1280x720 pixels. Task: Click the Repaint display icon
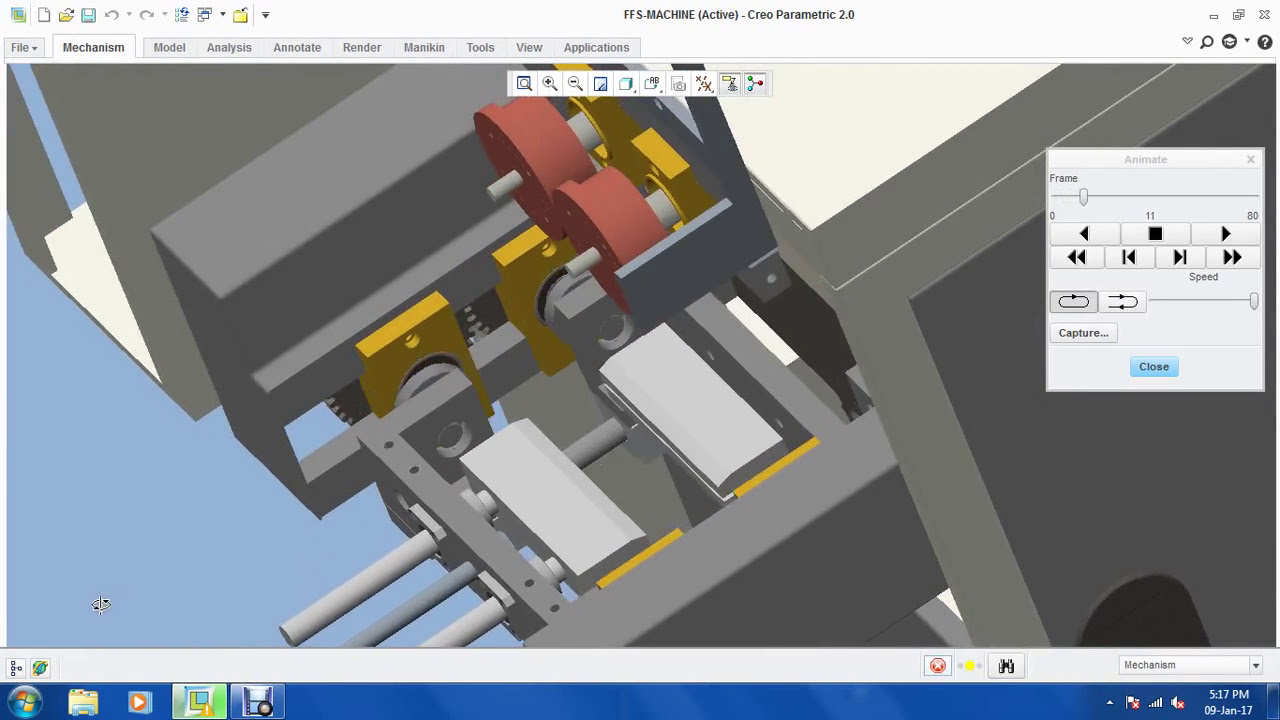point(600,83)
